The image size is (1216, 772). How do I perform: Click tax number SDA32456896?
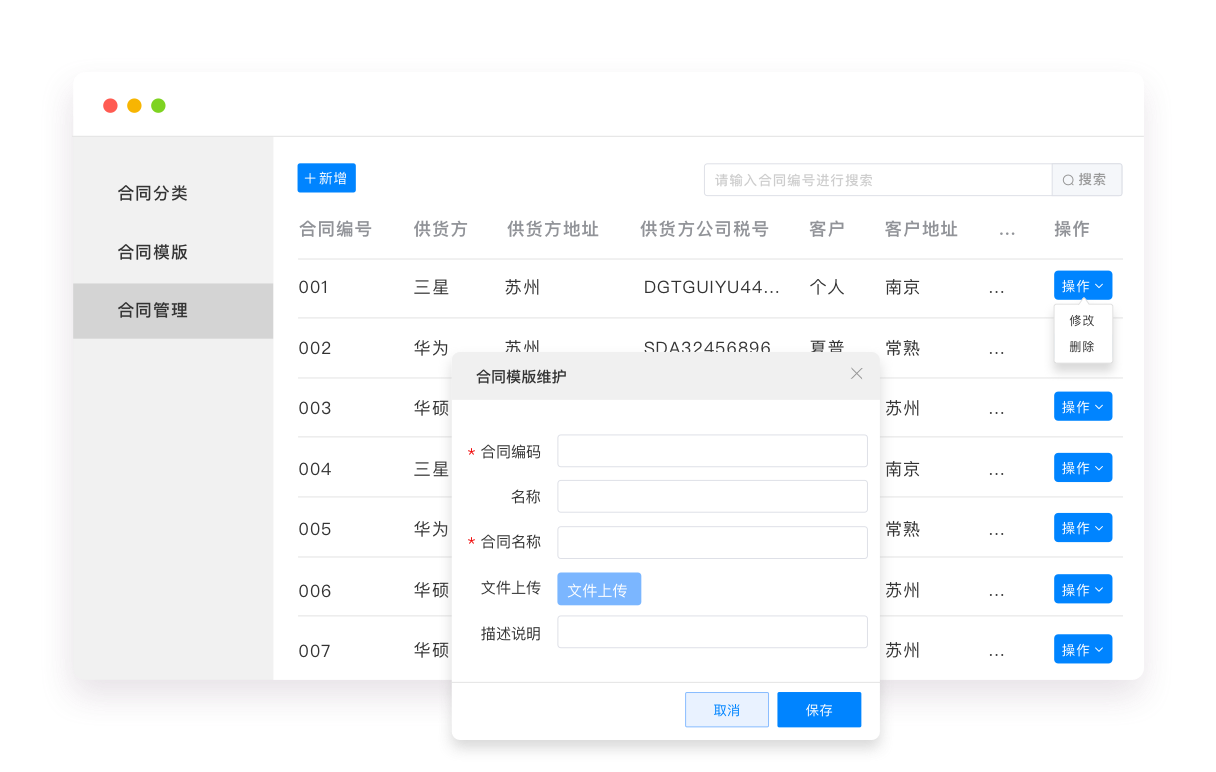coord(707,346)
